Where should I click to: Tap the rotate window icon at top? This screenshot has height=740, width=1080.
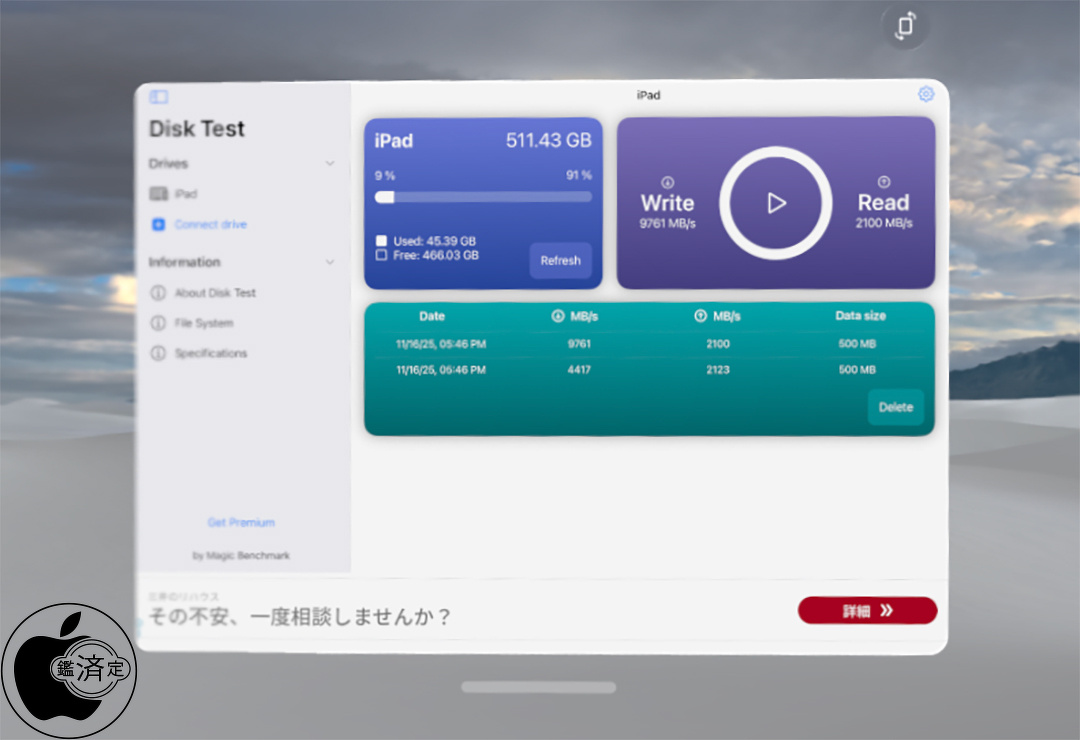click(905, 27)
